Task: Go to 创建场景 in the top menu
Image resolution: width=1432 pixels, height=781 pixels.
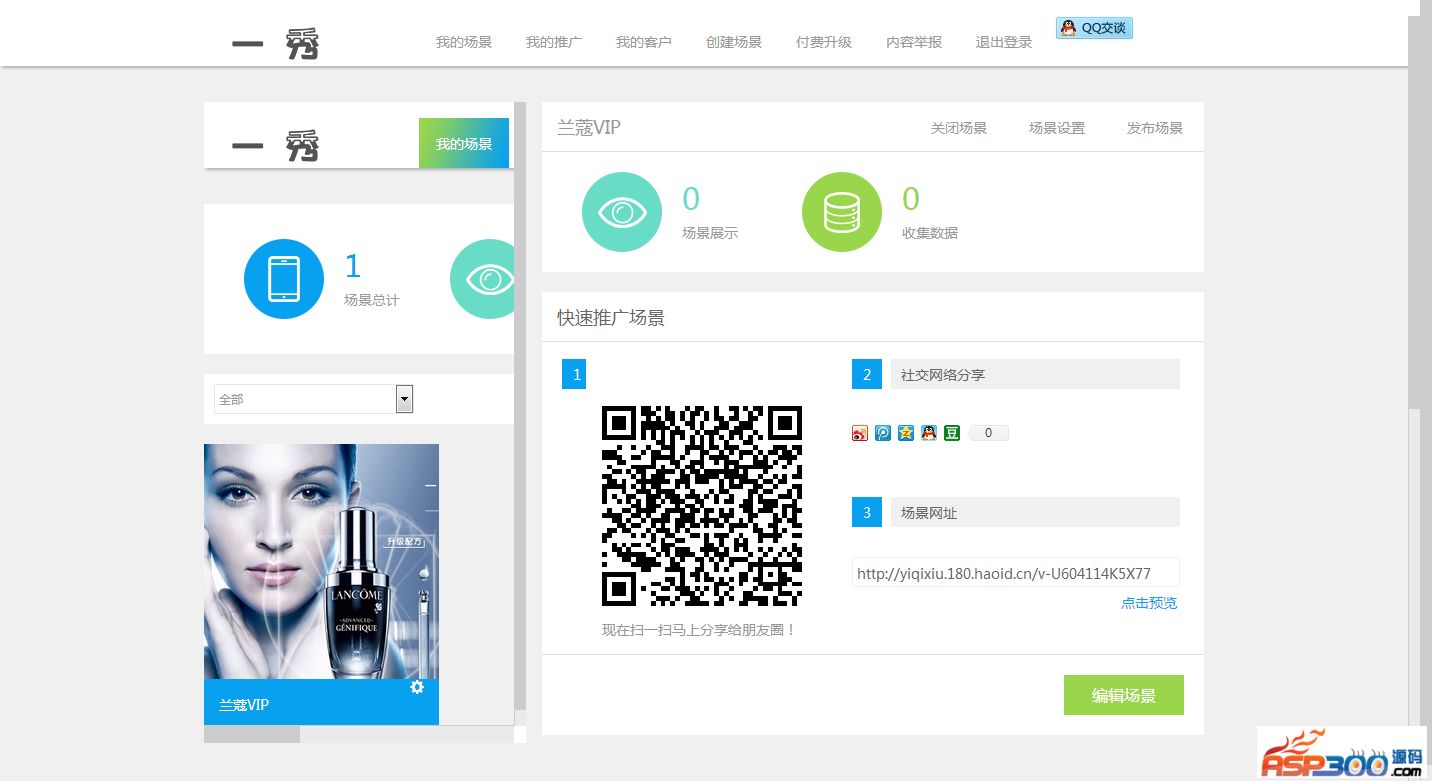Action: 734,42
